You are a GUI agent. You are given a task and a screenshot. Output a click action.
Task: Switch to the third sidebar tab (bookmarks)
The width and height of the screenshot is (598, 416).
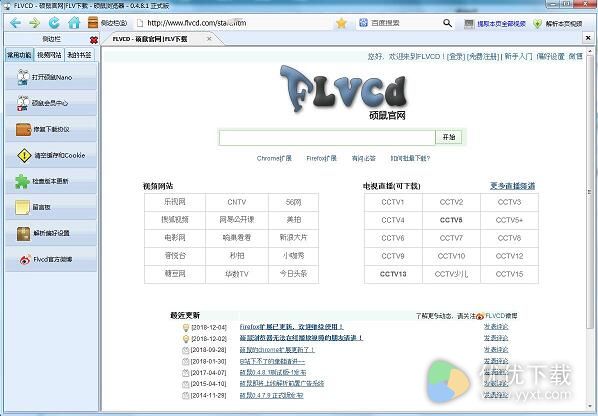79,55
